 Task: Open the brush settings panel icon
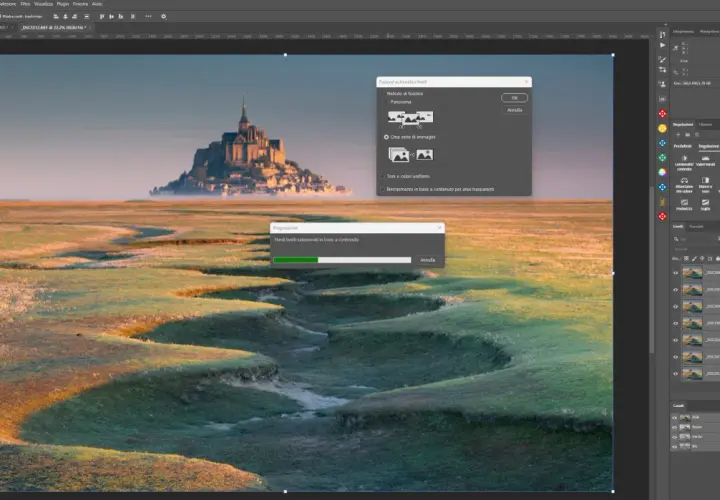tap(662, 59)
